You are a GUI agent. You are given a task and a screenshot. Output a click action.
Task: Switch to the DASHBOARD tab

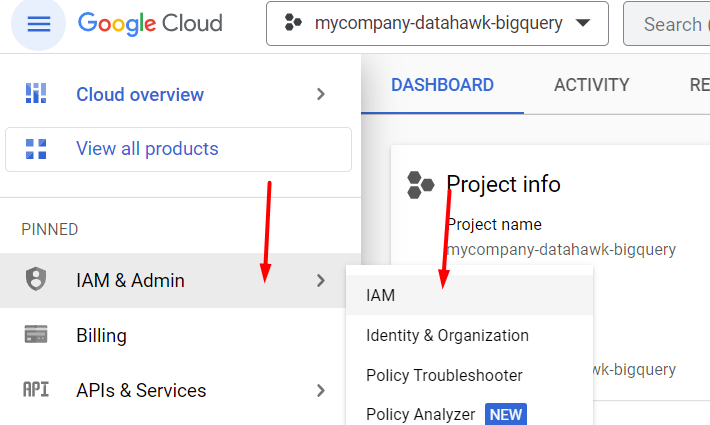[x=442, y=85]
